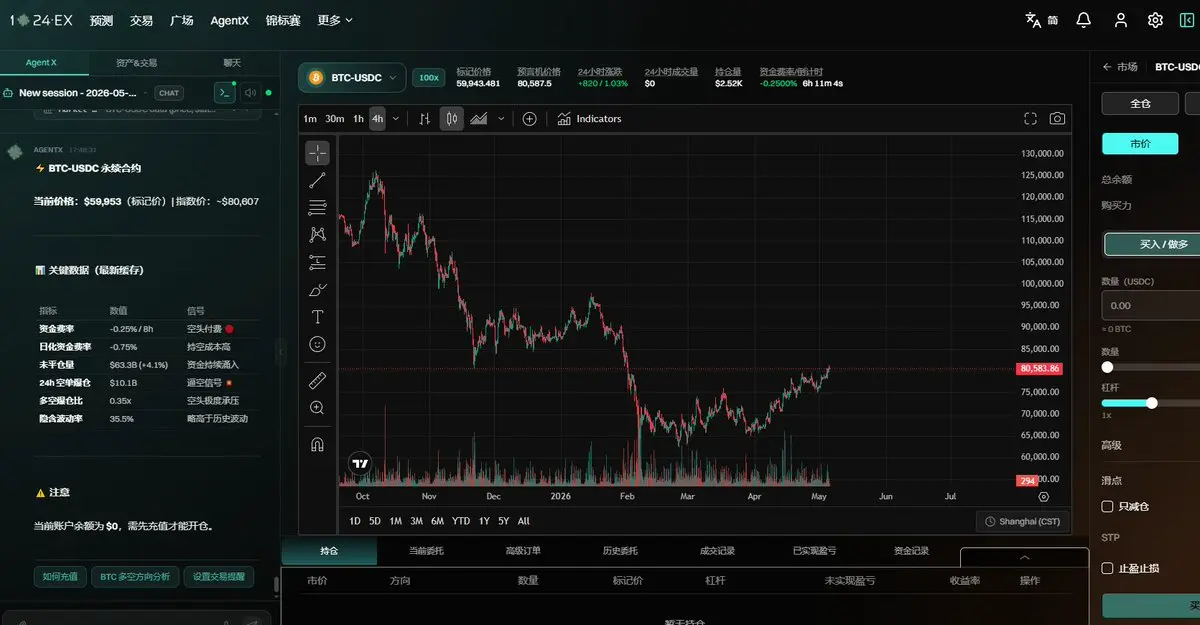Switch to area chart style
This screenshot has height=625, width=1200.
[x=479, y=119]
